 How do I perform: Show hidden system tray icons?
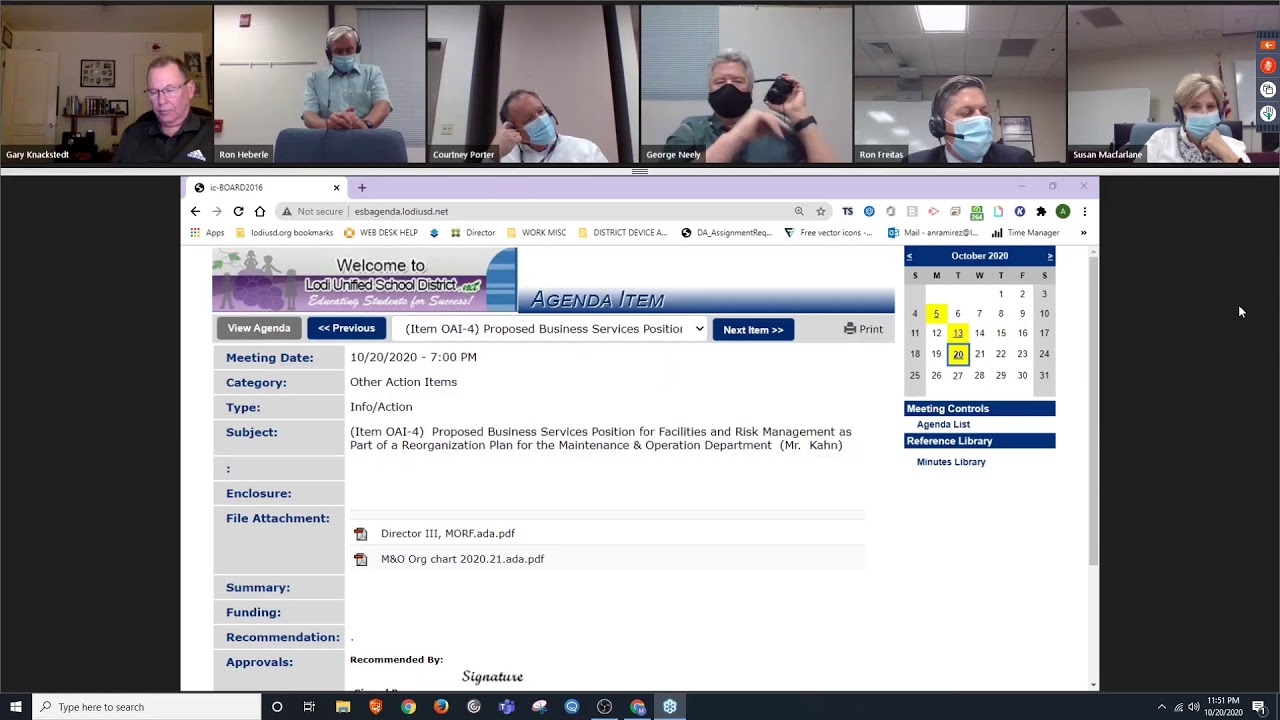tap(1161, 707)
